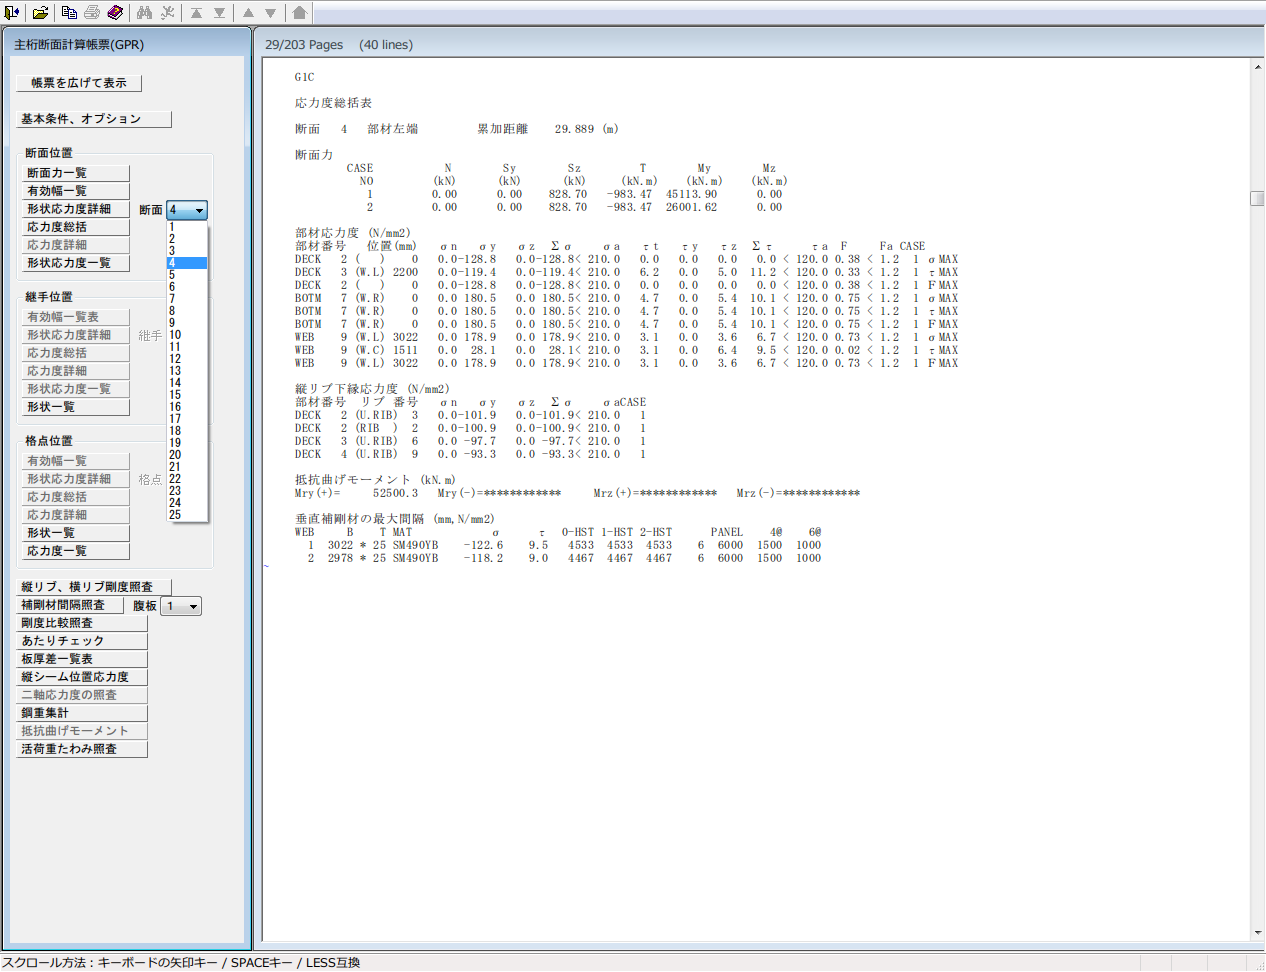Viewport: 1266px width, 972px height.
Task: Select 断面力一覧 under 断面位置
Action: click(76, 173)
